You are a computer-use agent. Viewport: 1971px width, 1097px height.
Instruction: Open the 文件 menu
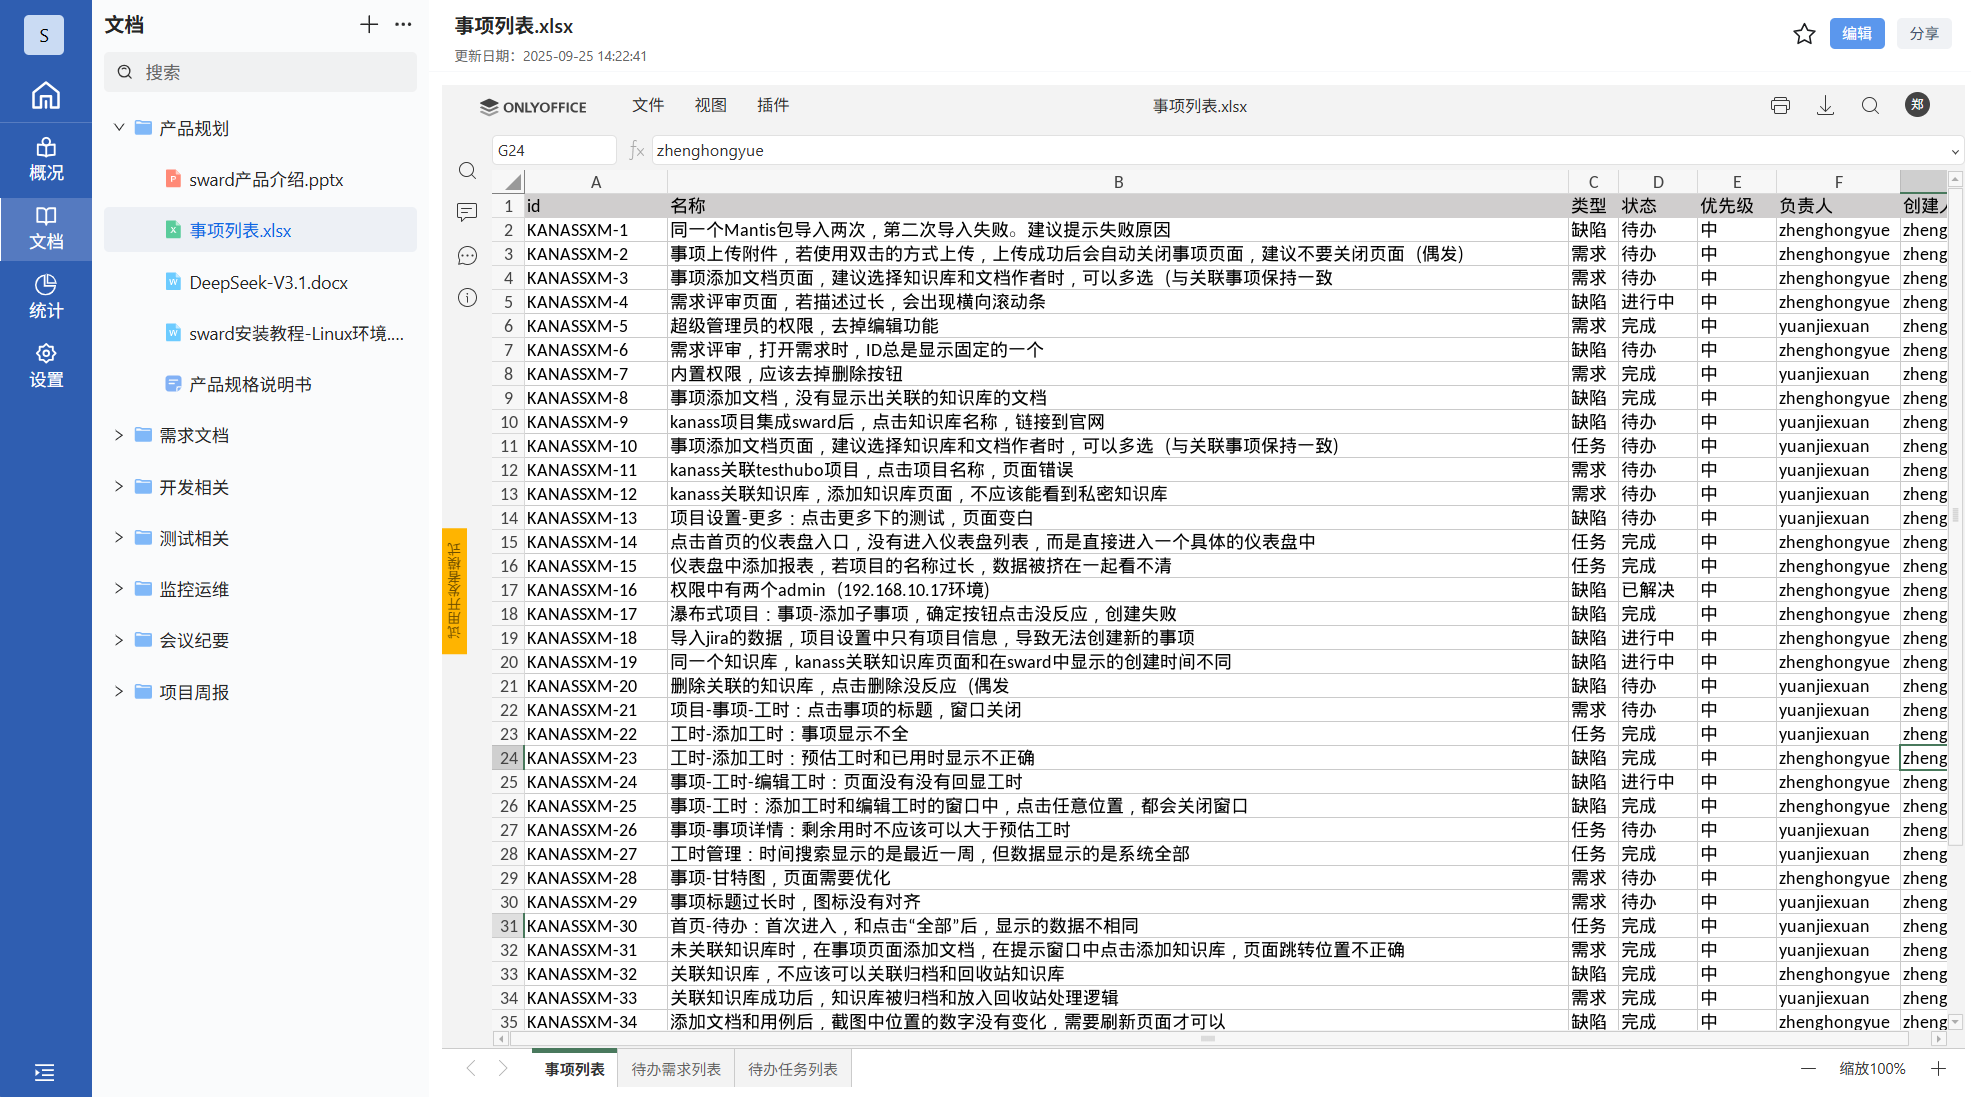[647, 105]
